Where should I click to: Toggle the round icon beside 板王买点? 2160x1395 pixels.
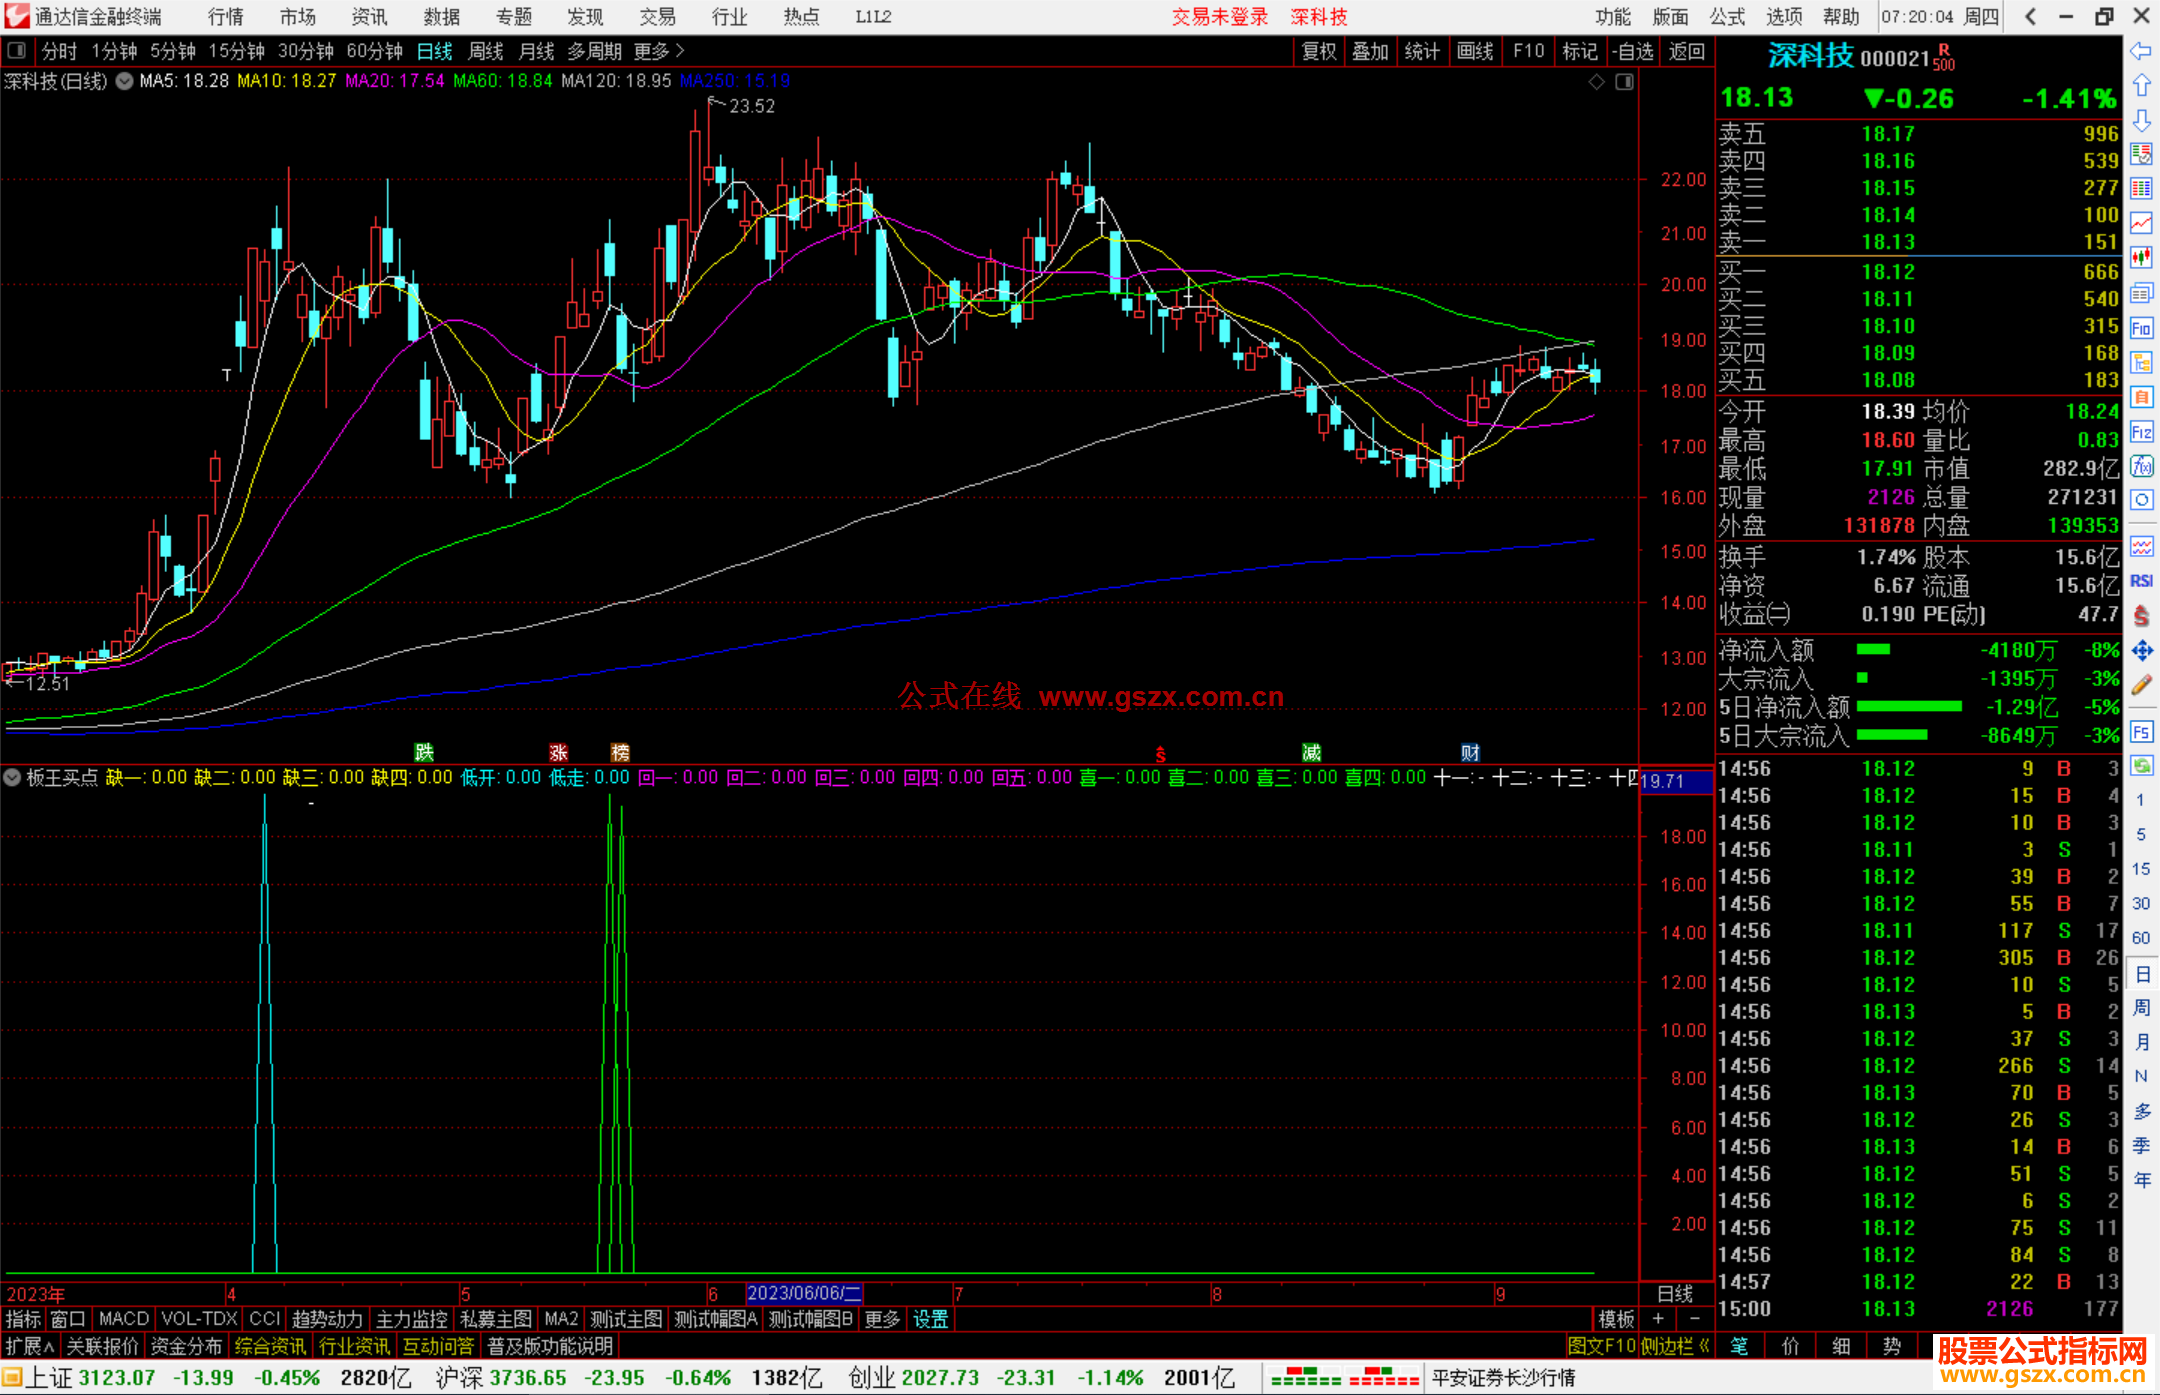pos(13,777)
